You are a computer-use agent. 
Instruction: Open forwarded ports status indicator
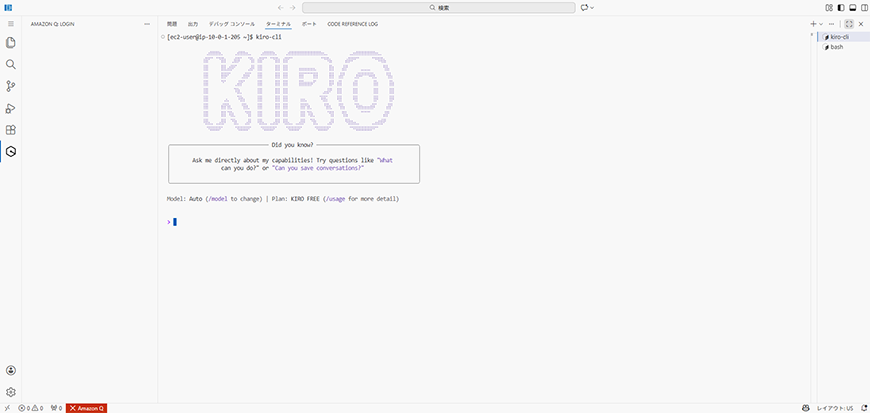(56, 408)
